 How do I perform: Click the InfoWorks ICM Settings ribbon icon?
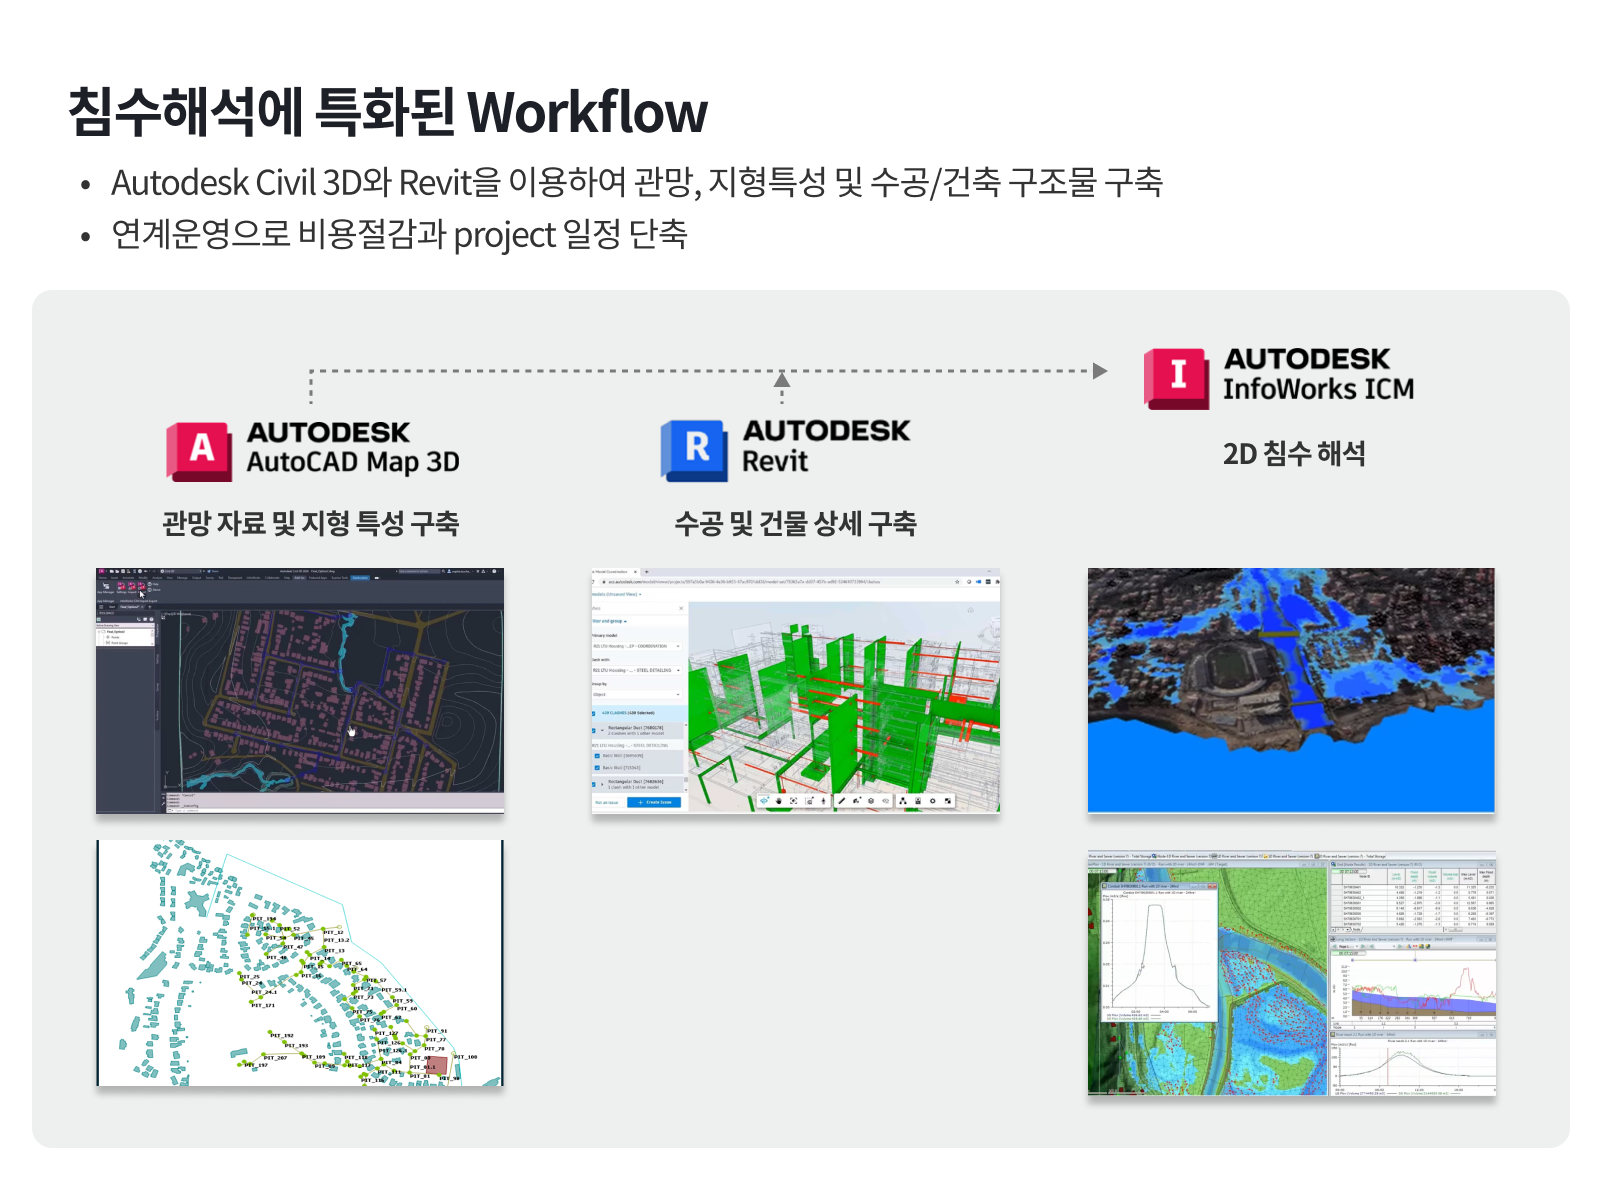[x=121, y=587]
